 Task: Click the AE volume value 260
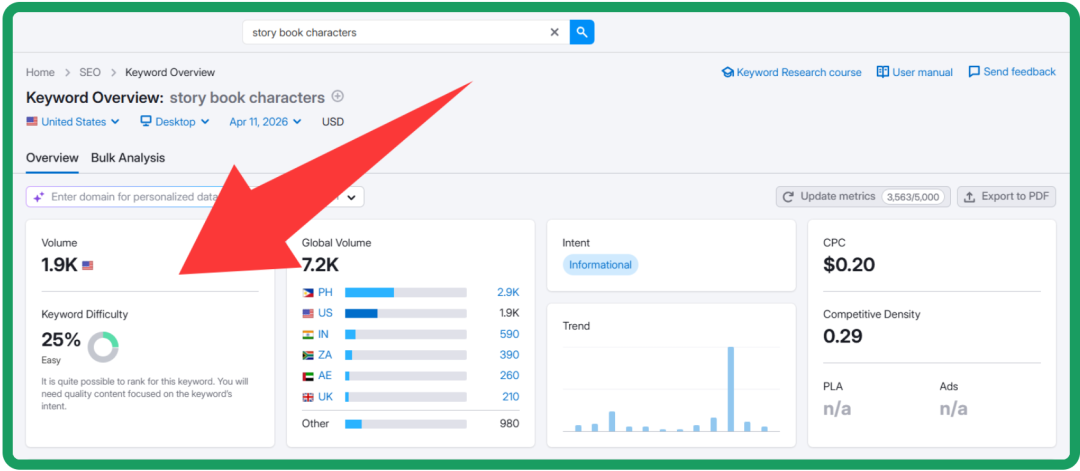click(x=510, y=376)
